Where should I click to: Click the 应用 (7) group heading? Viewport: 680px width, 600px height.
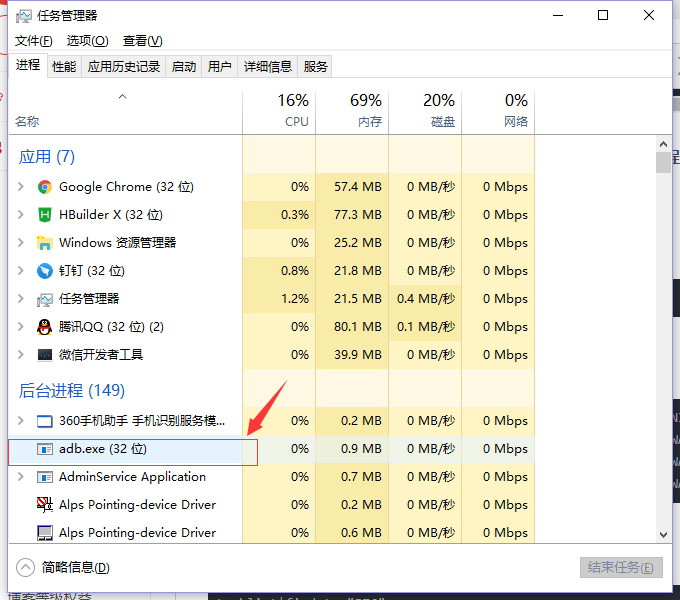point(47,157)
